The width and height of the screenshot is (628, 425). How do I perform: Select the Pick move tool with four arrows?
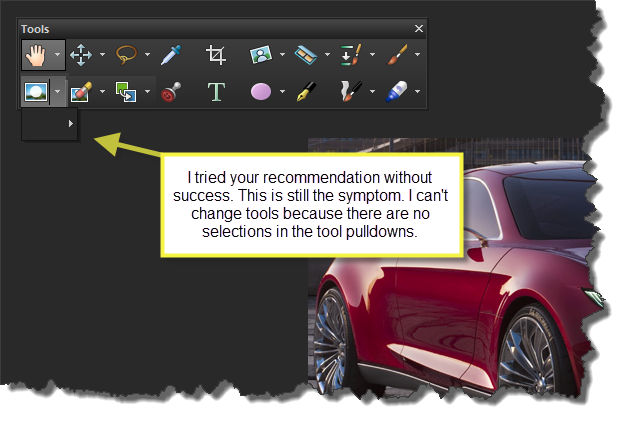coord(80,54)
